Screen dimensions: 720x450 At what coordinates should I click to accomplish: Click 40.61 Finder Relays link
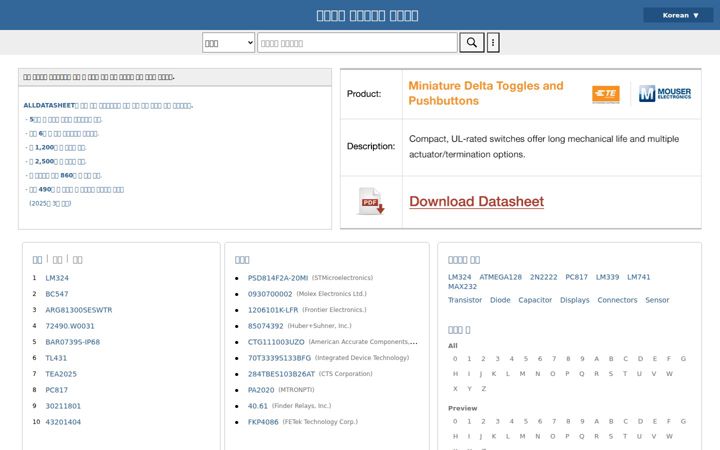click(258, 406)
